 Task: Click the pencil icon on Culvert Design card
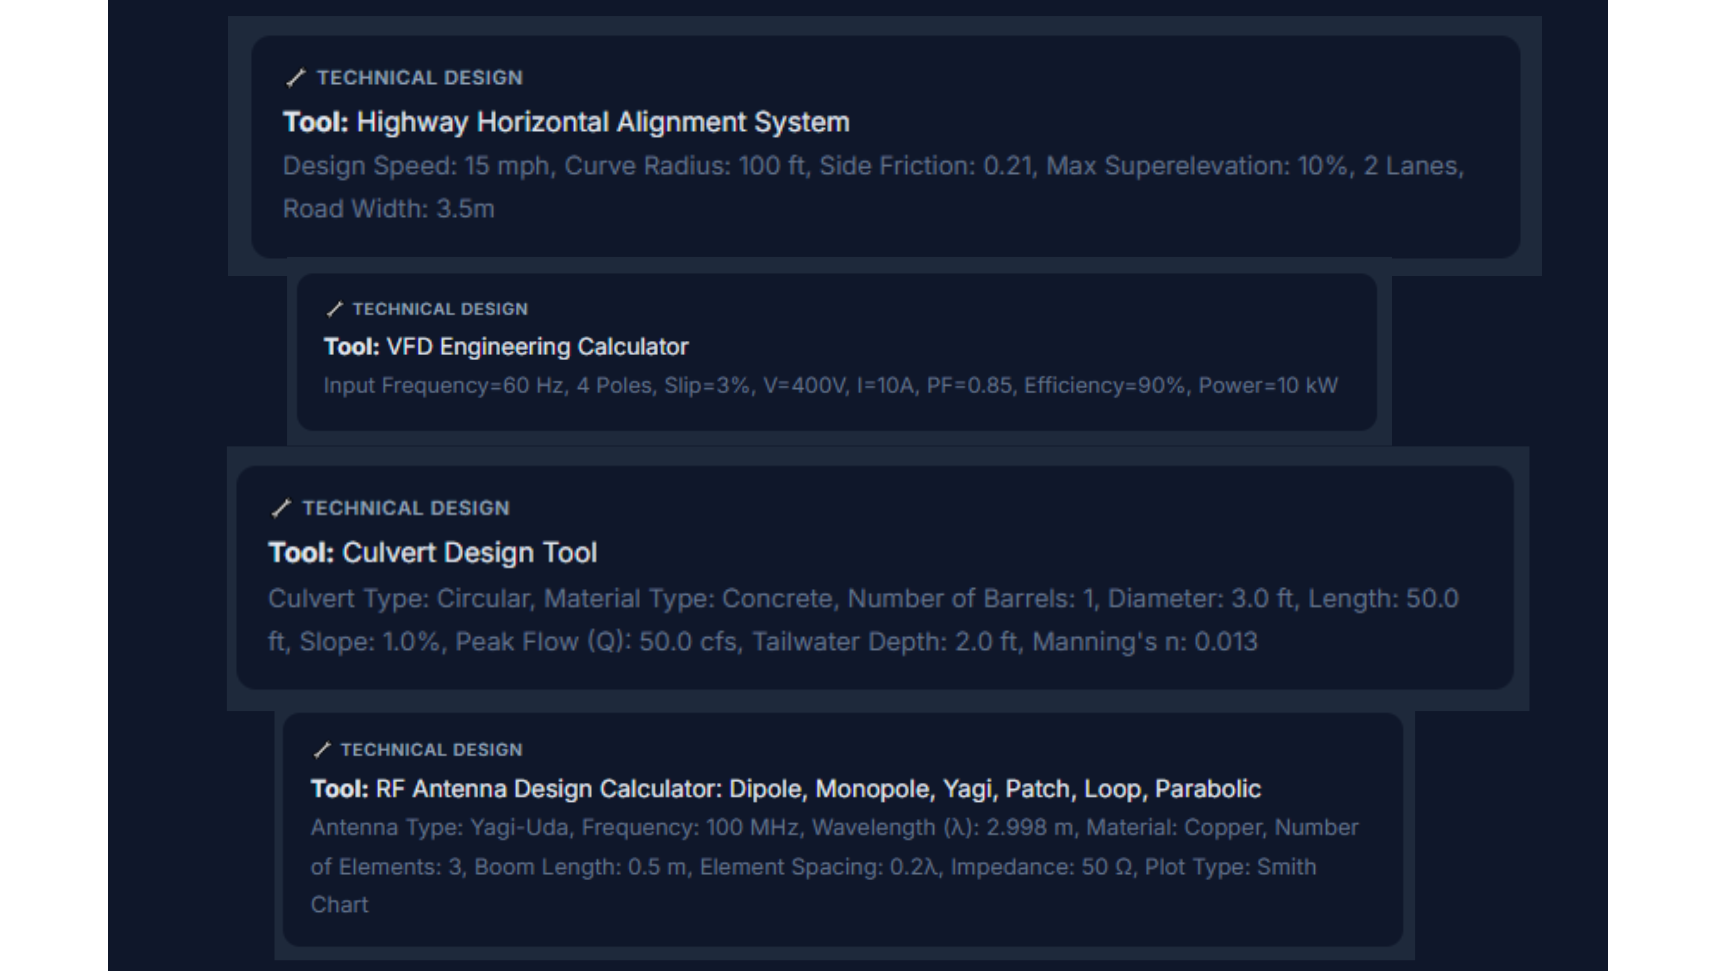pos(281,508)
